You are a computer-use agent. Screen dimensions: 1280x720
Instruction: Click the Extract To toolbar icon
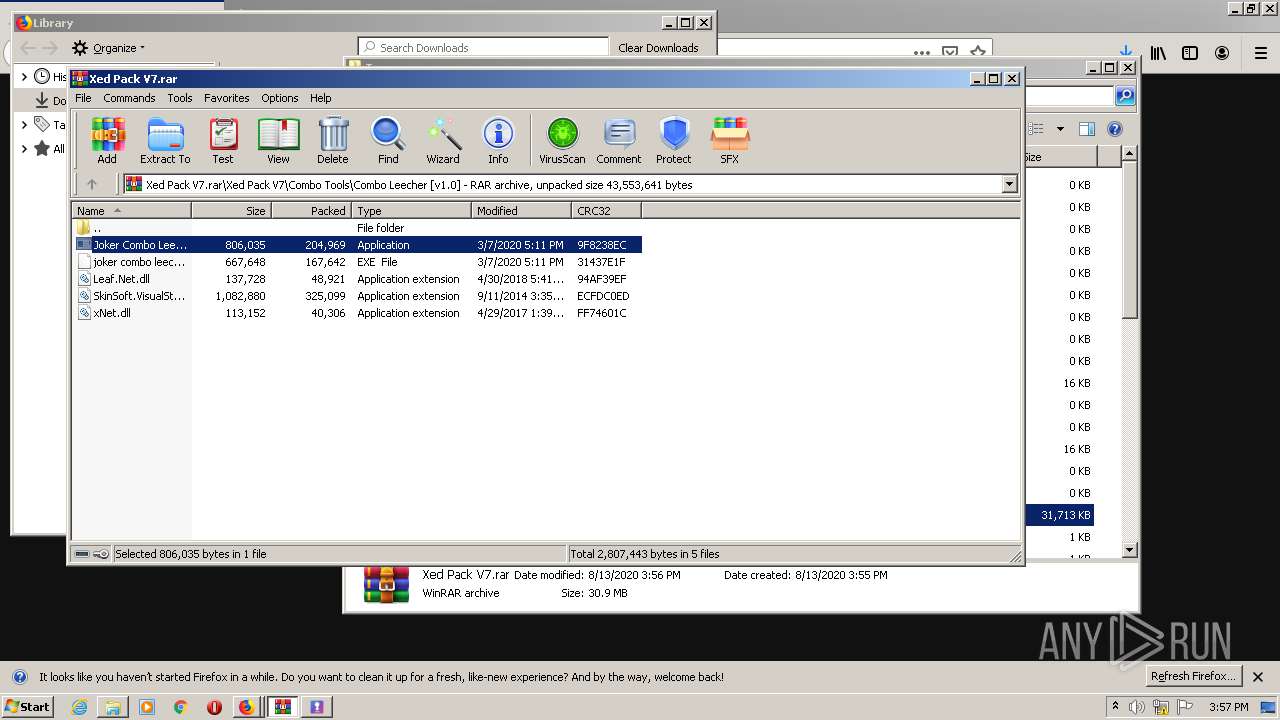point(165,141)
